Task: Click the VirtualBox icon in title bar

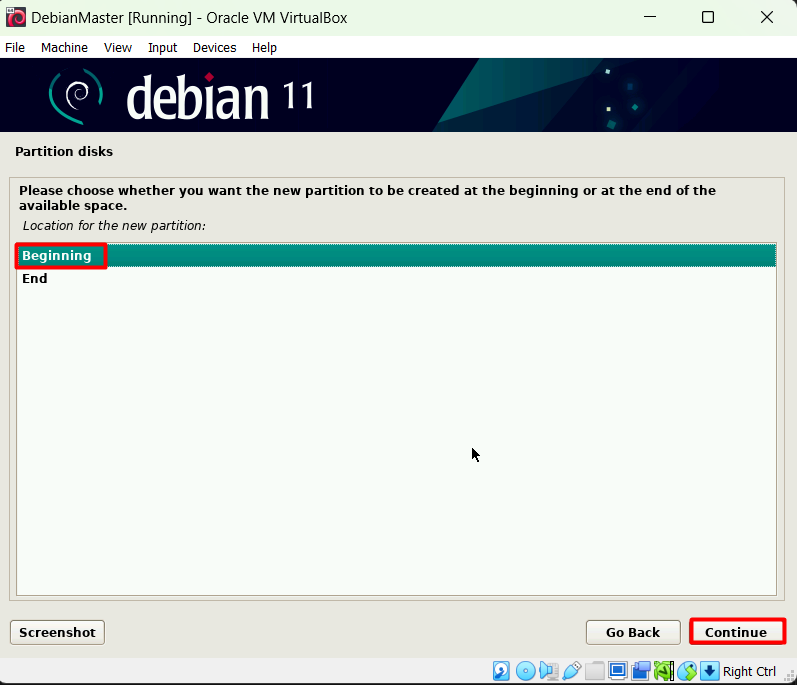Action: 16,17
